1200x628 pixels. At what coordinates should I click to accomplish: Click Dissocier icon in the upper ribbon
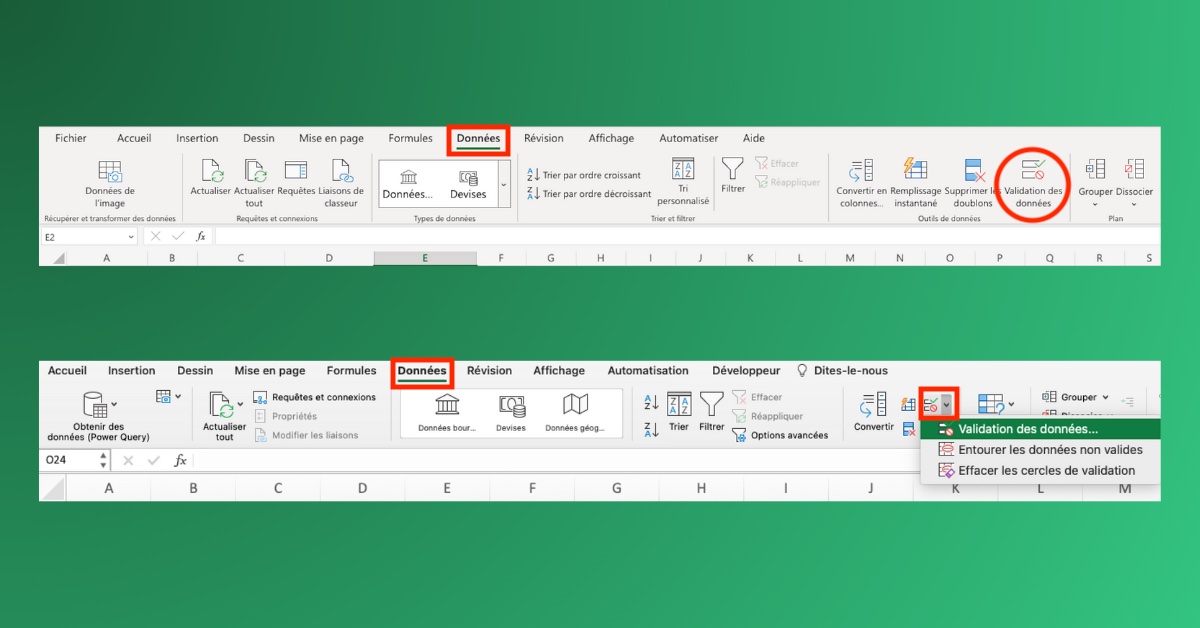click(1134, 170)
